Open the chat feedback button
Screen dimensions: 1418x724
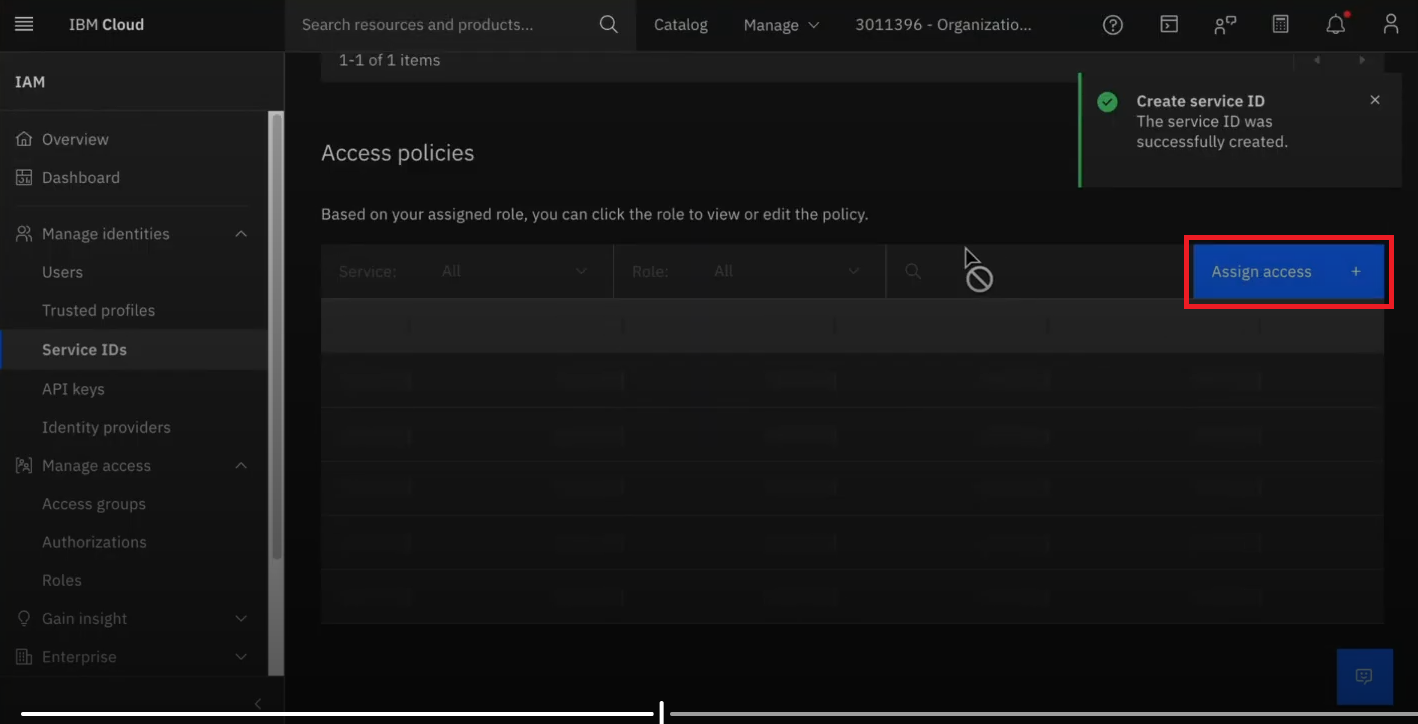point(1364,676)
